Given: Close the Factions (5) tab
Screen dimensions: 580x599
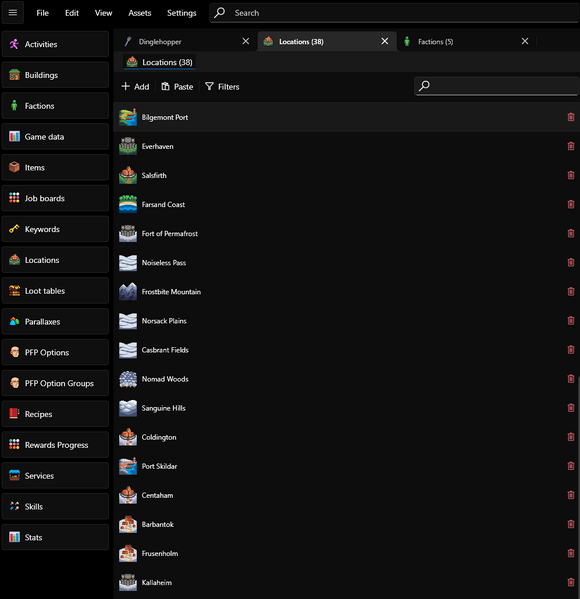Looking at the screenshot, I should coord(525,41).
